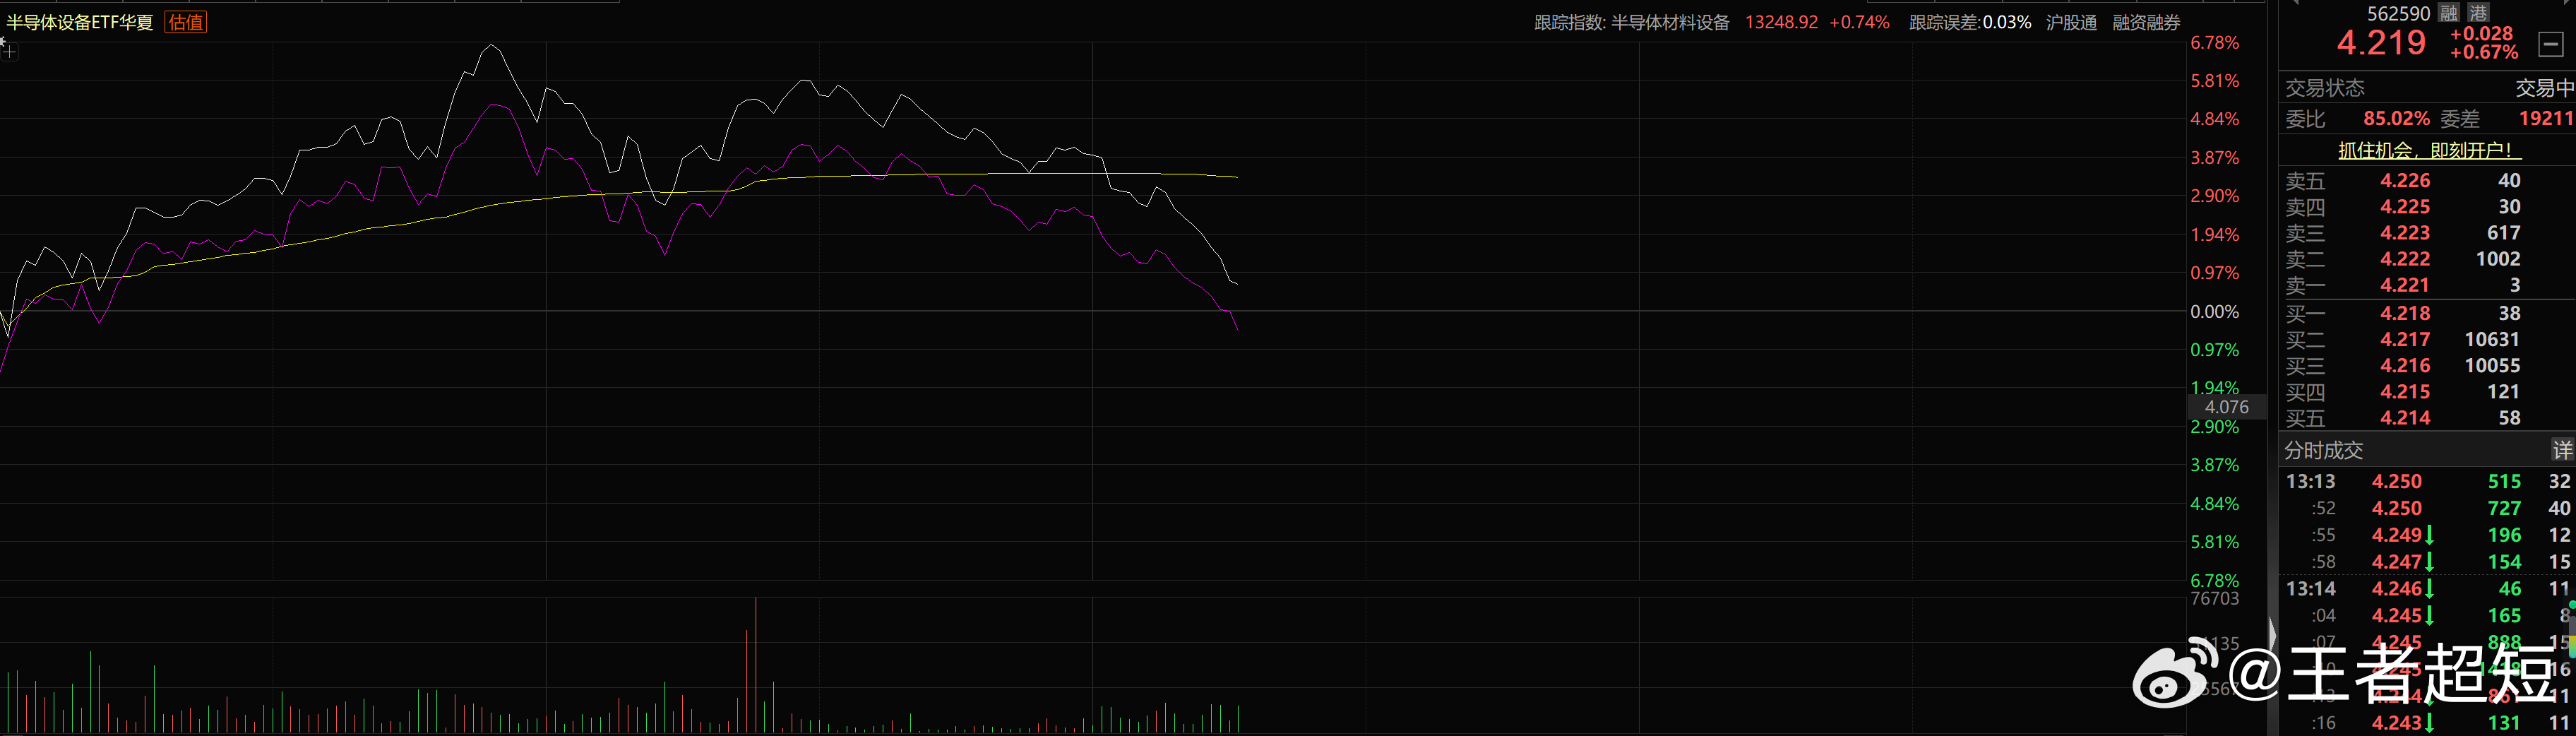Click the index value 13248.92
Screen dimensions: 2576x736
[1781, 22]
